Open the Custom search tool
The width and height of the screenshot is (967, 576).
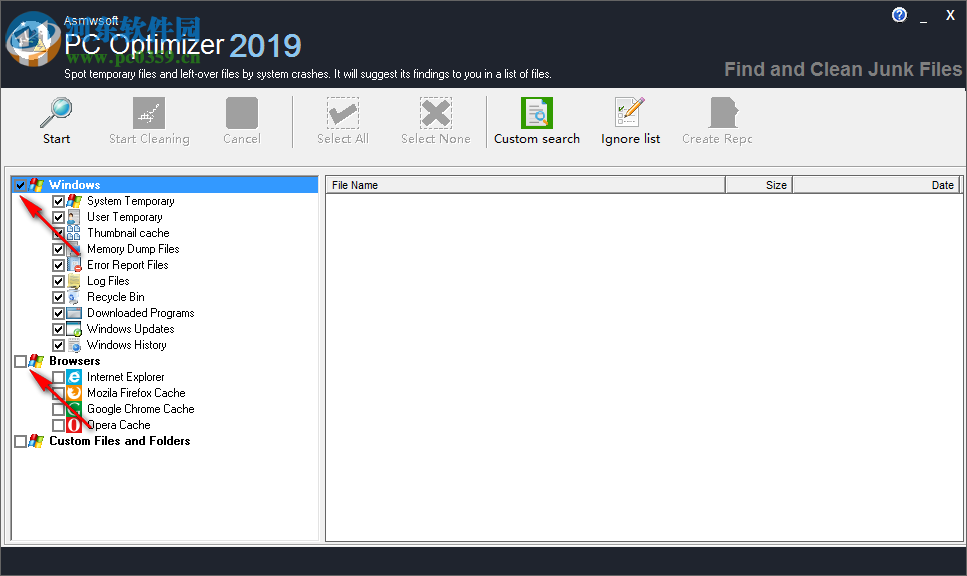(536, 113)
